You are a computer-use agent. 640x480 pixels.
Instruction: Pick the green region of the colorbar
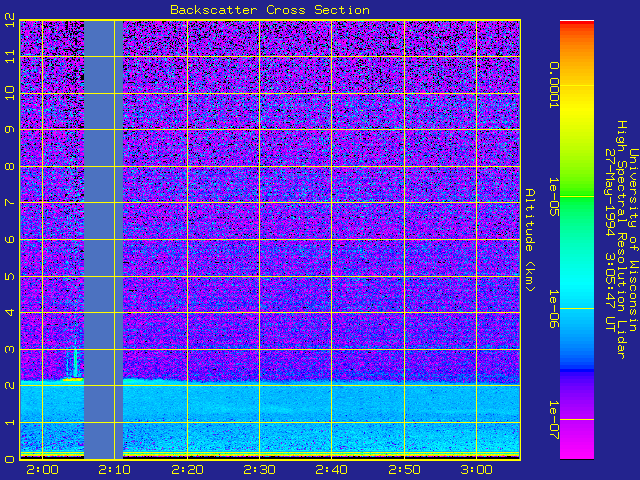(577, 196)
